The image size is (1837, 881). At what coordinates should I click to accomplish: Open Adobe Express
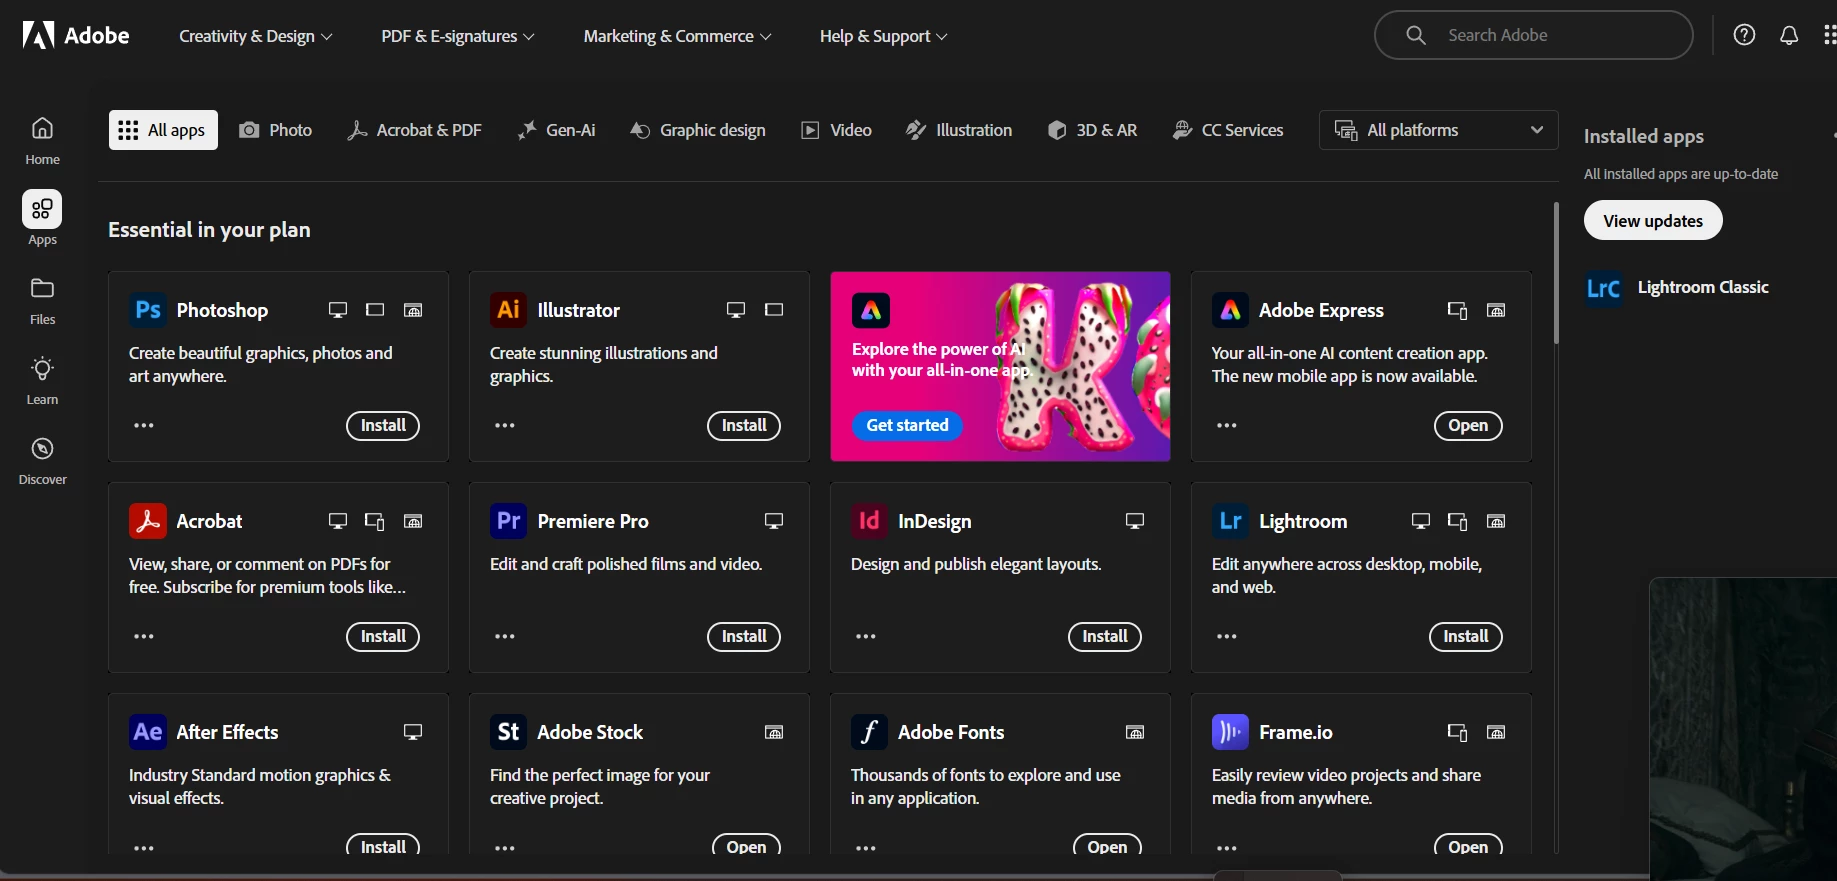[x=1468, y=426]
